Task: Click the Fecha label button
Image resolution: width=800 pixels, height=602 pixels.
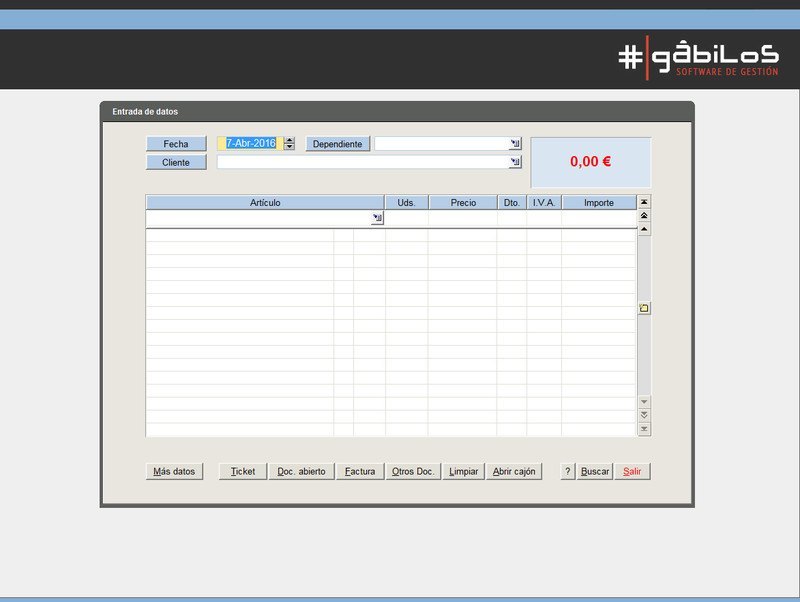Action: point(176,144)
